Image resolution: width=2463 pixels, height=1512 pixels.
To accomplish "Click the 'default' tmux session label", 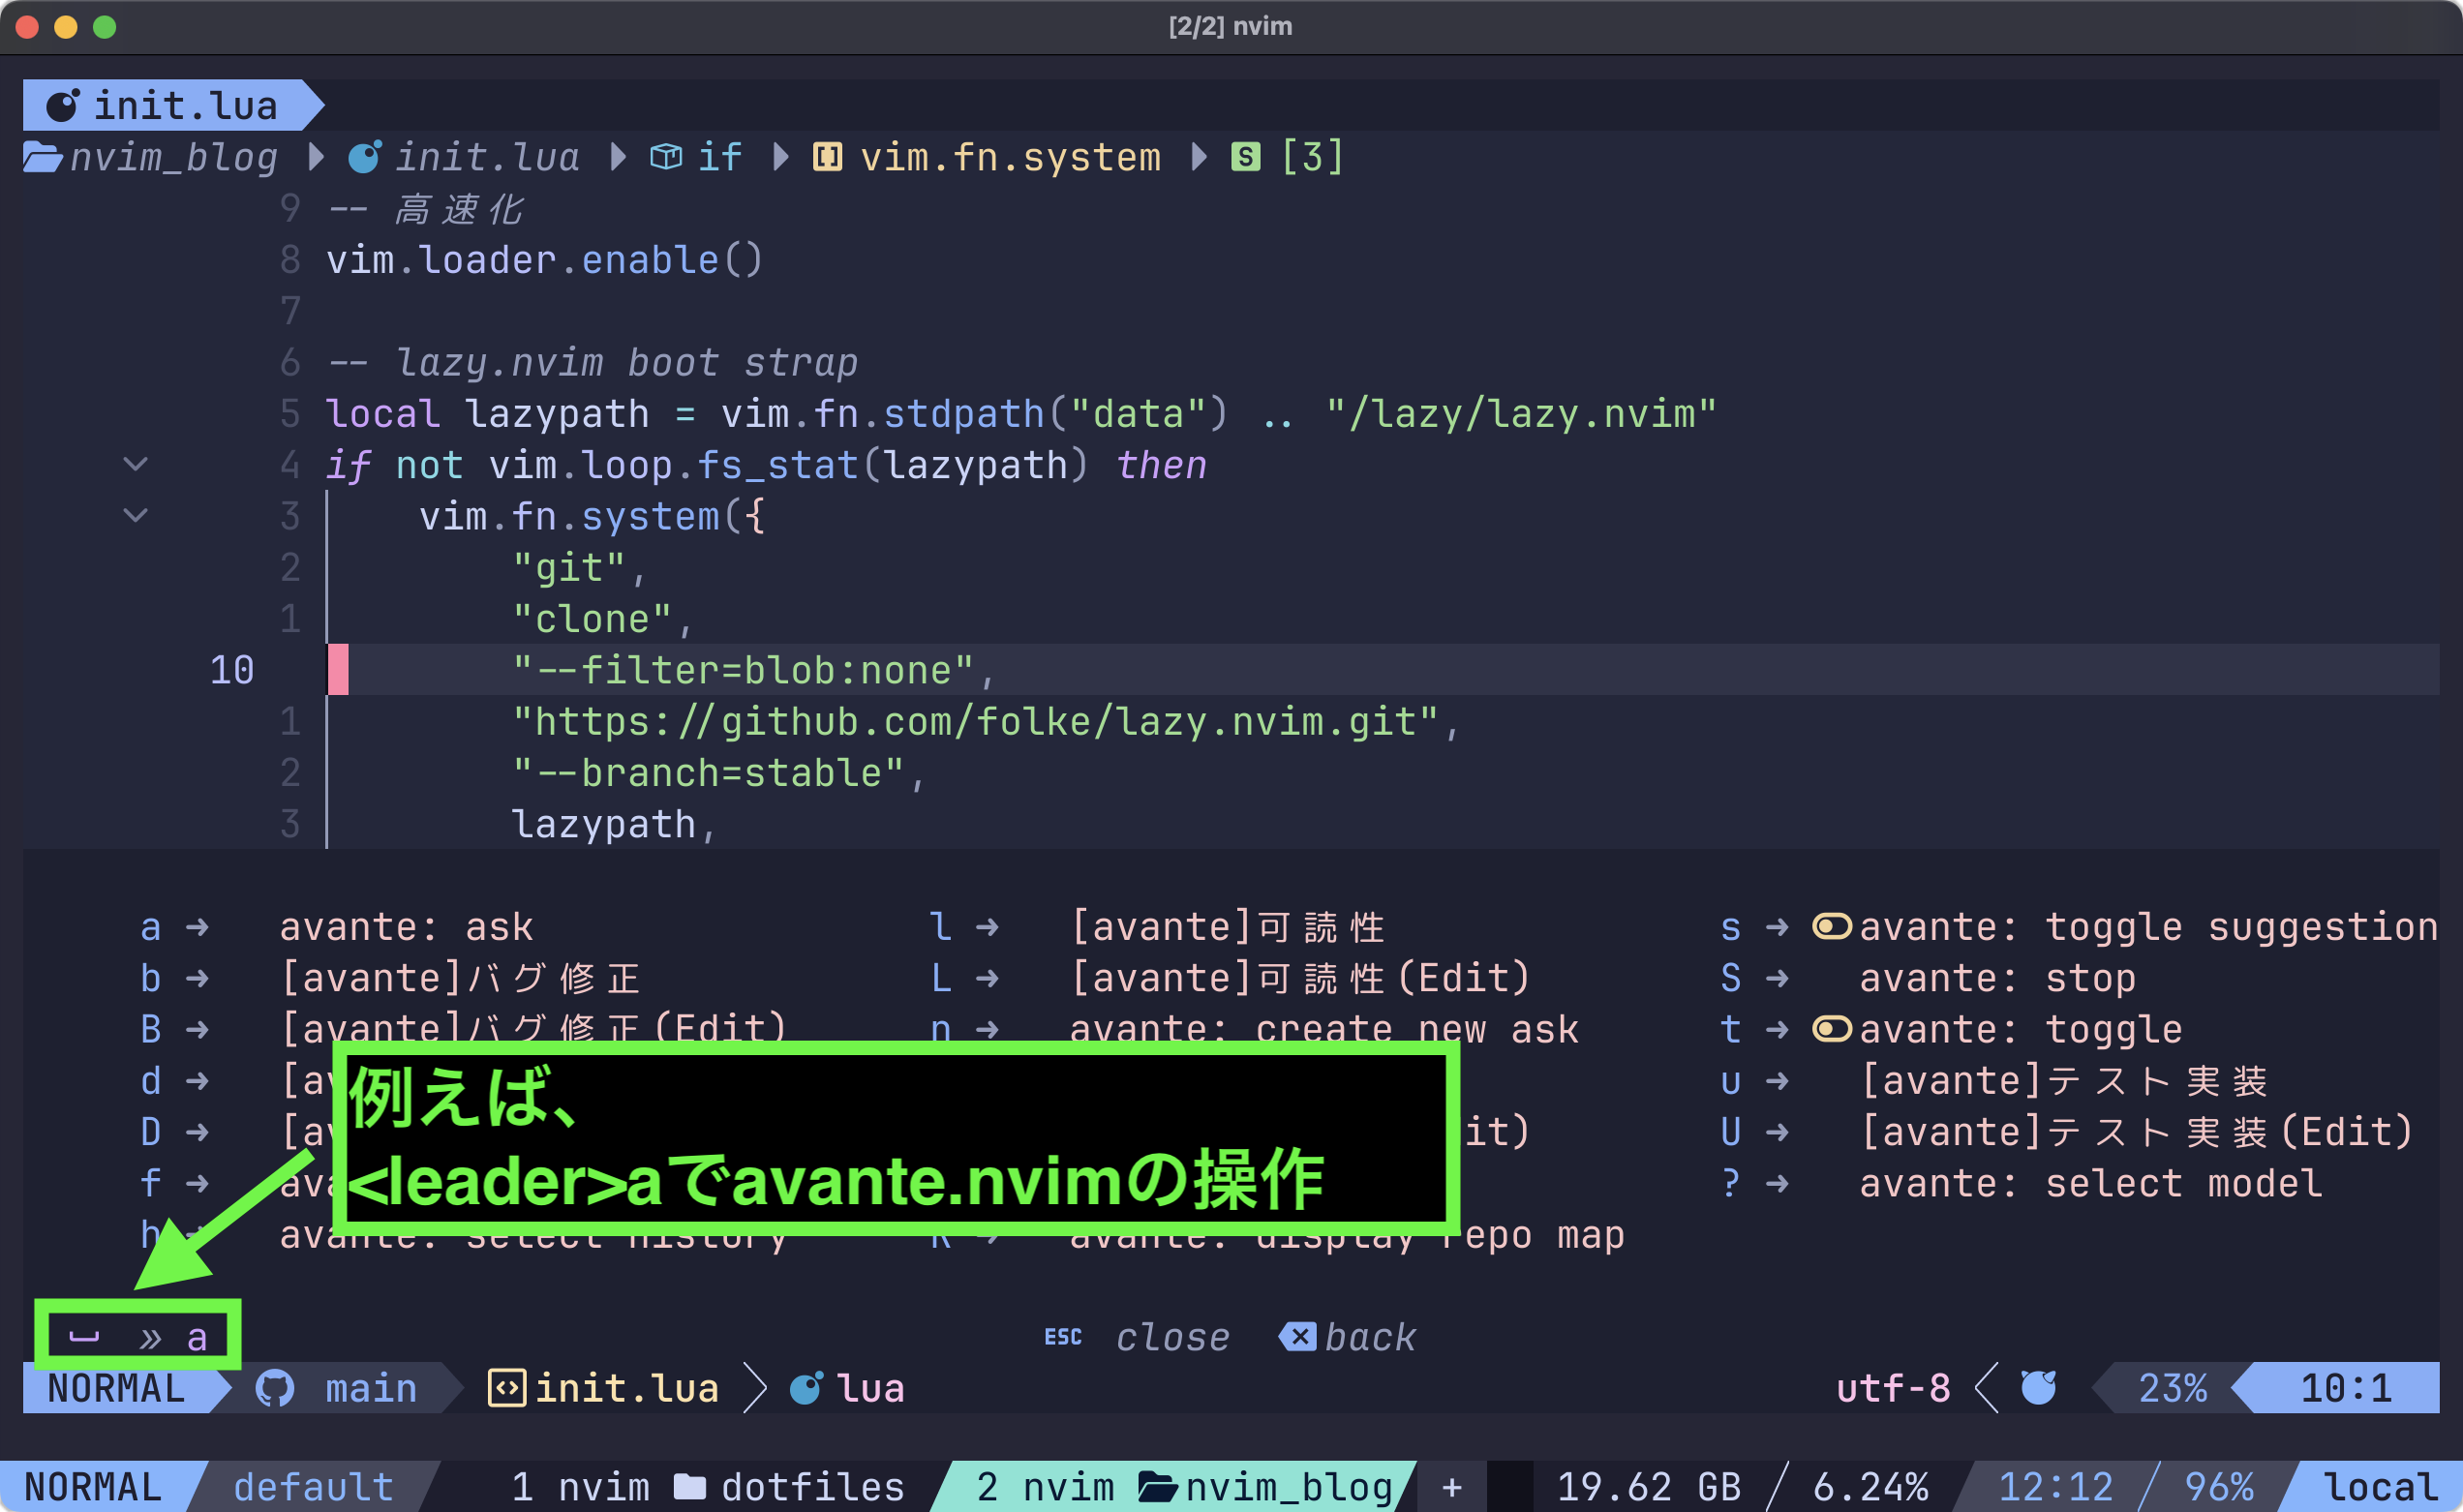I will (x=313, y=1487).
